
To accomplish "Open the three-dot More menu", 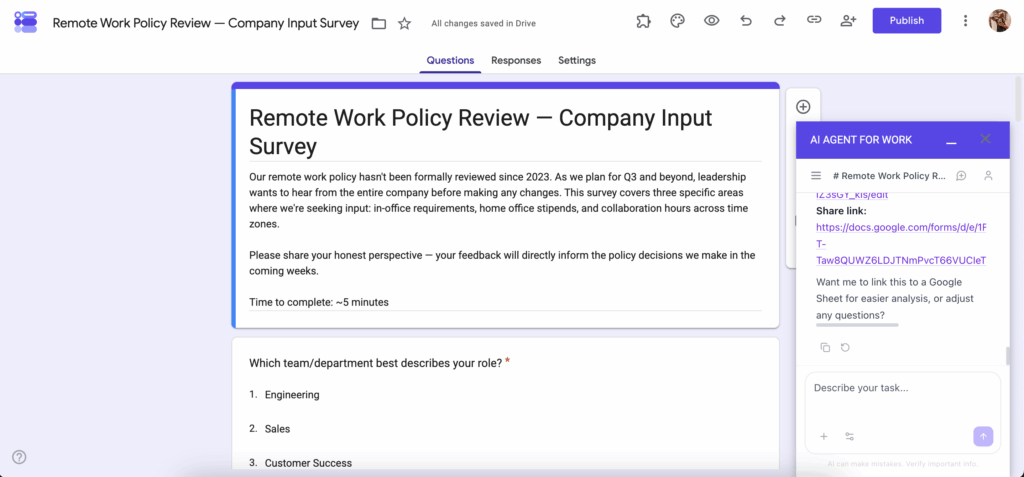I will coord(965,21).
